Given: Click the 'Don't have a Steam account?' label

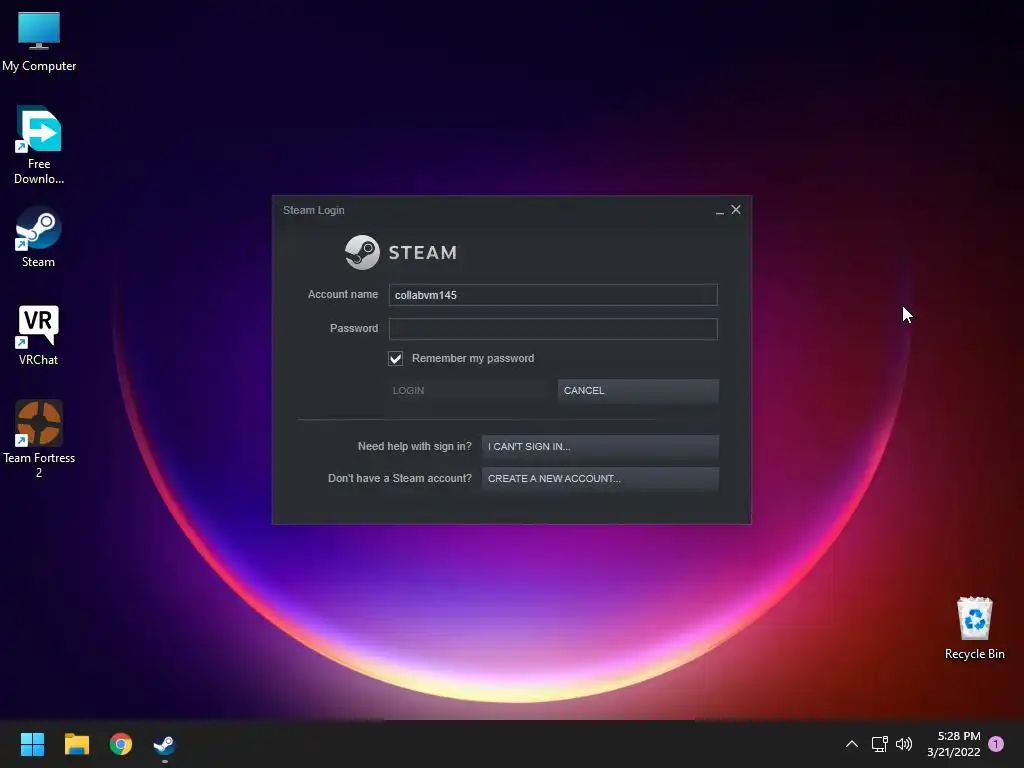Looking at the screenshot, I should pos(400,479).
